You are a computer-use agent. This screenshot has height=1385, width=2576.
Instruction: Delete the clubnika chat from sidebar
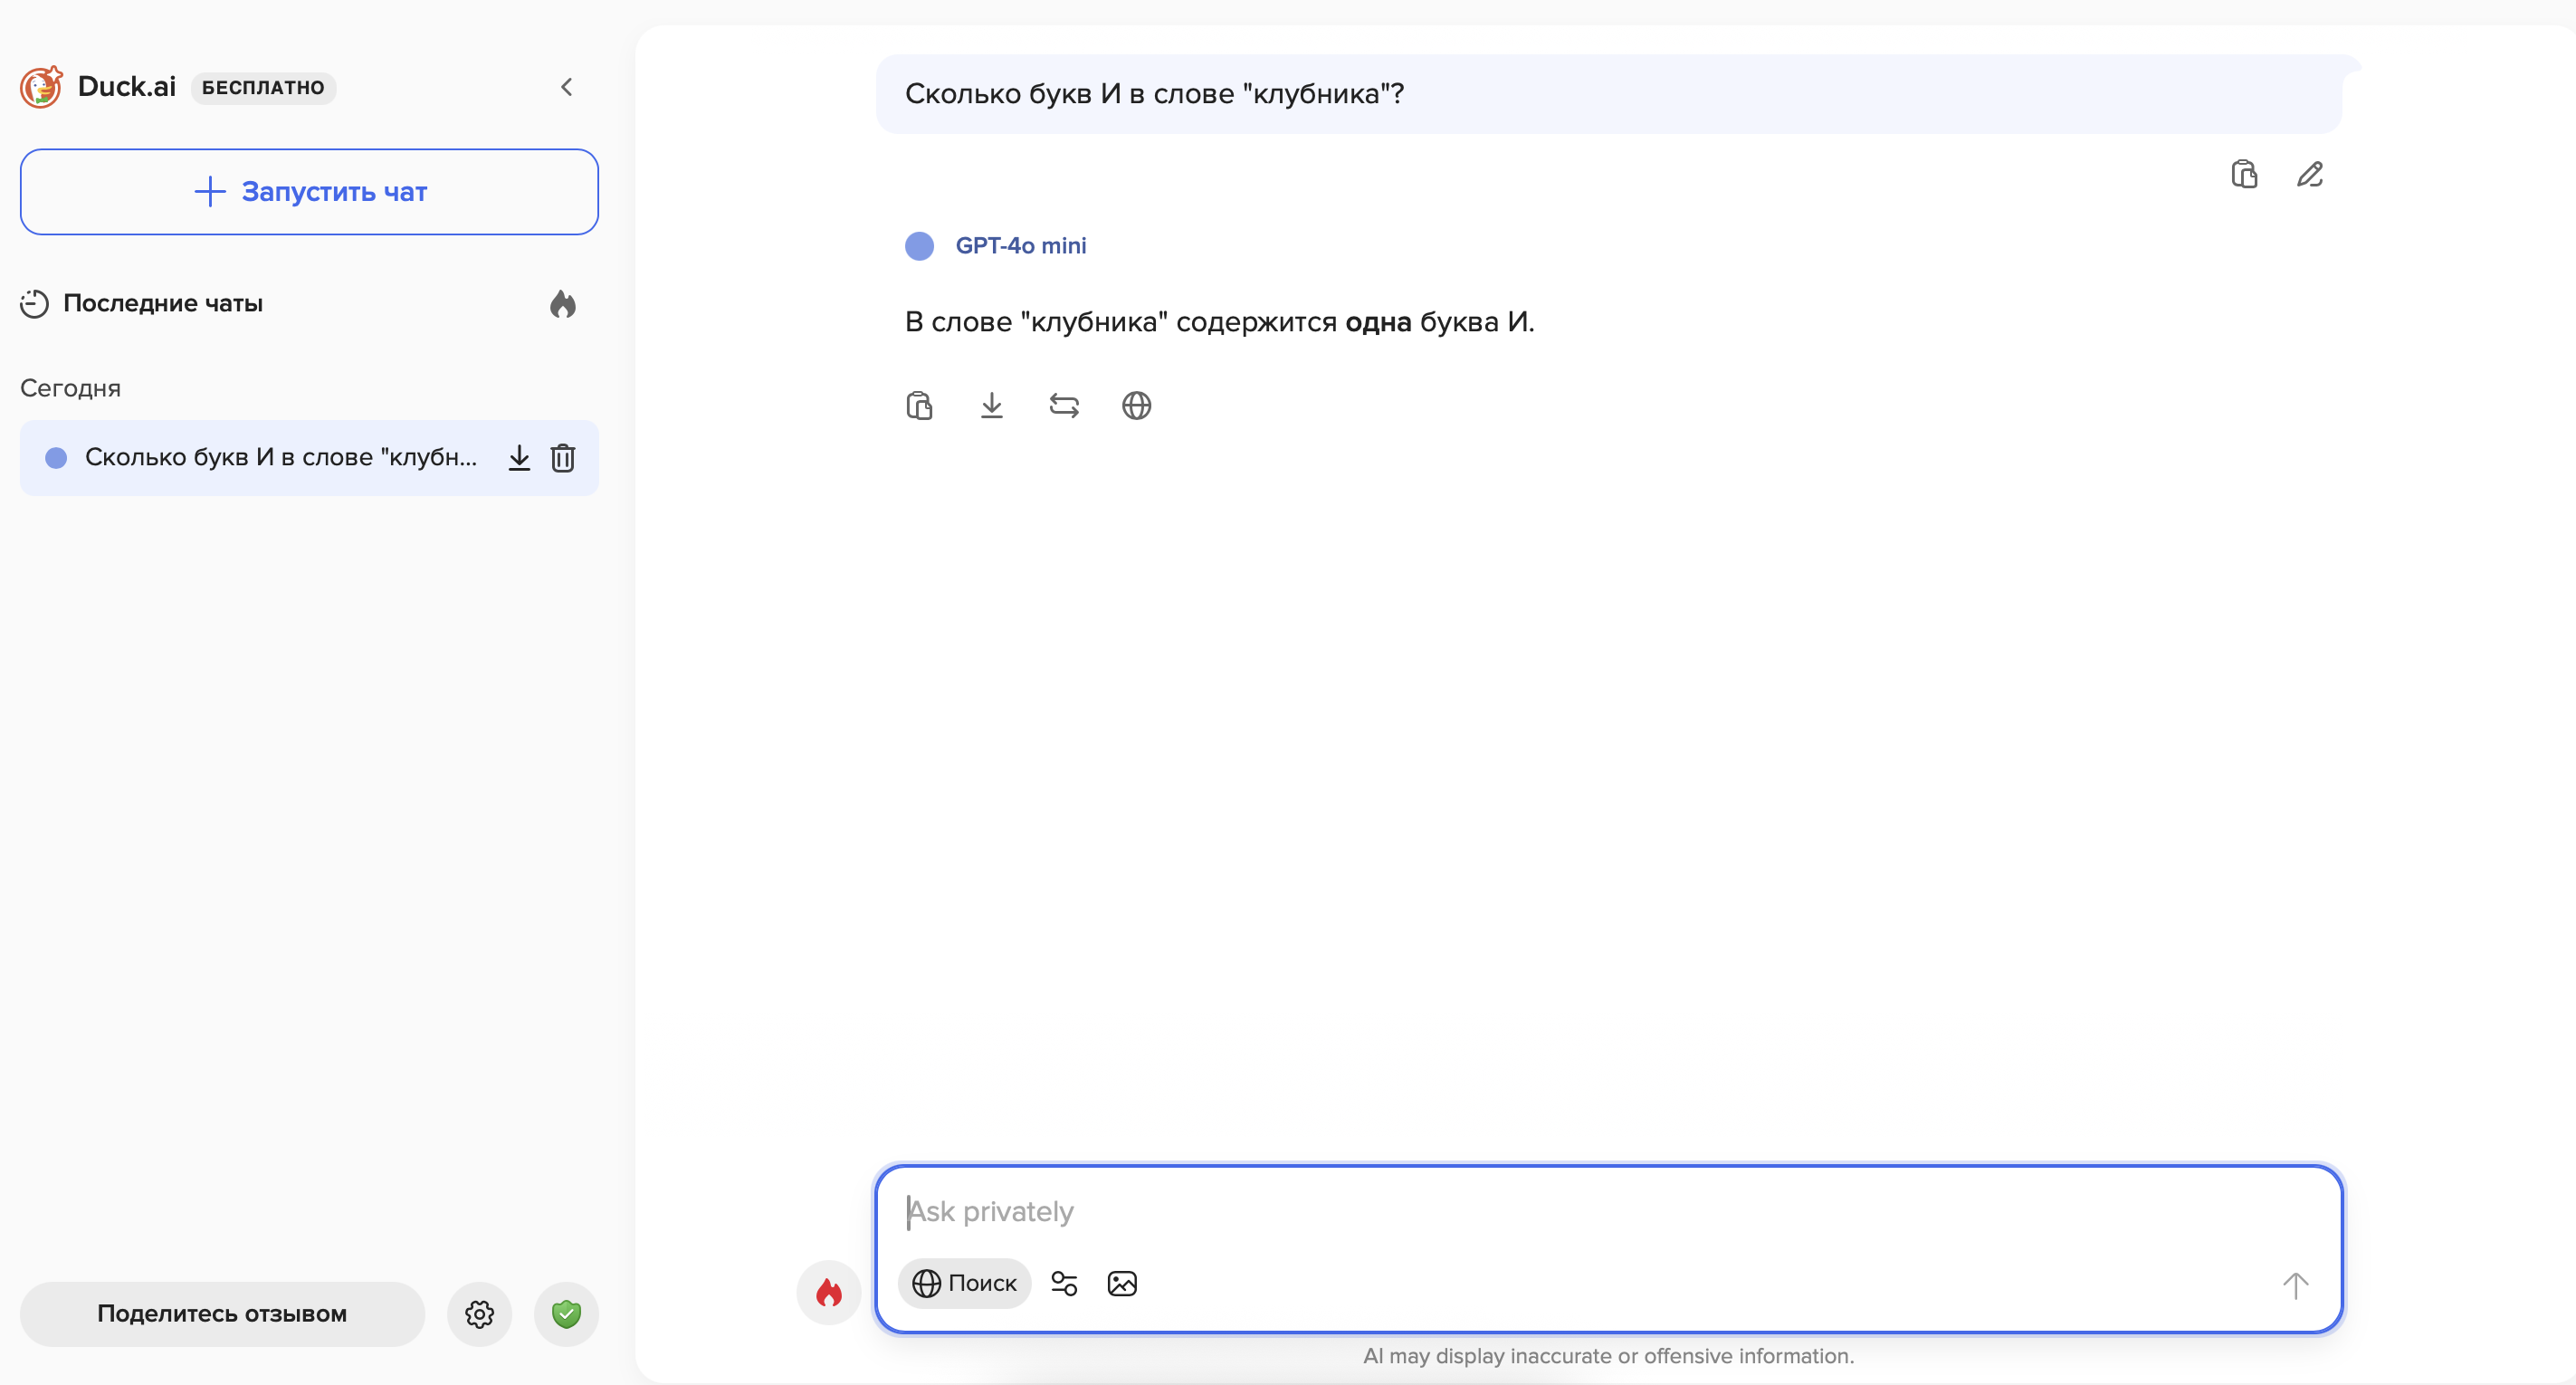563,458
